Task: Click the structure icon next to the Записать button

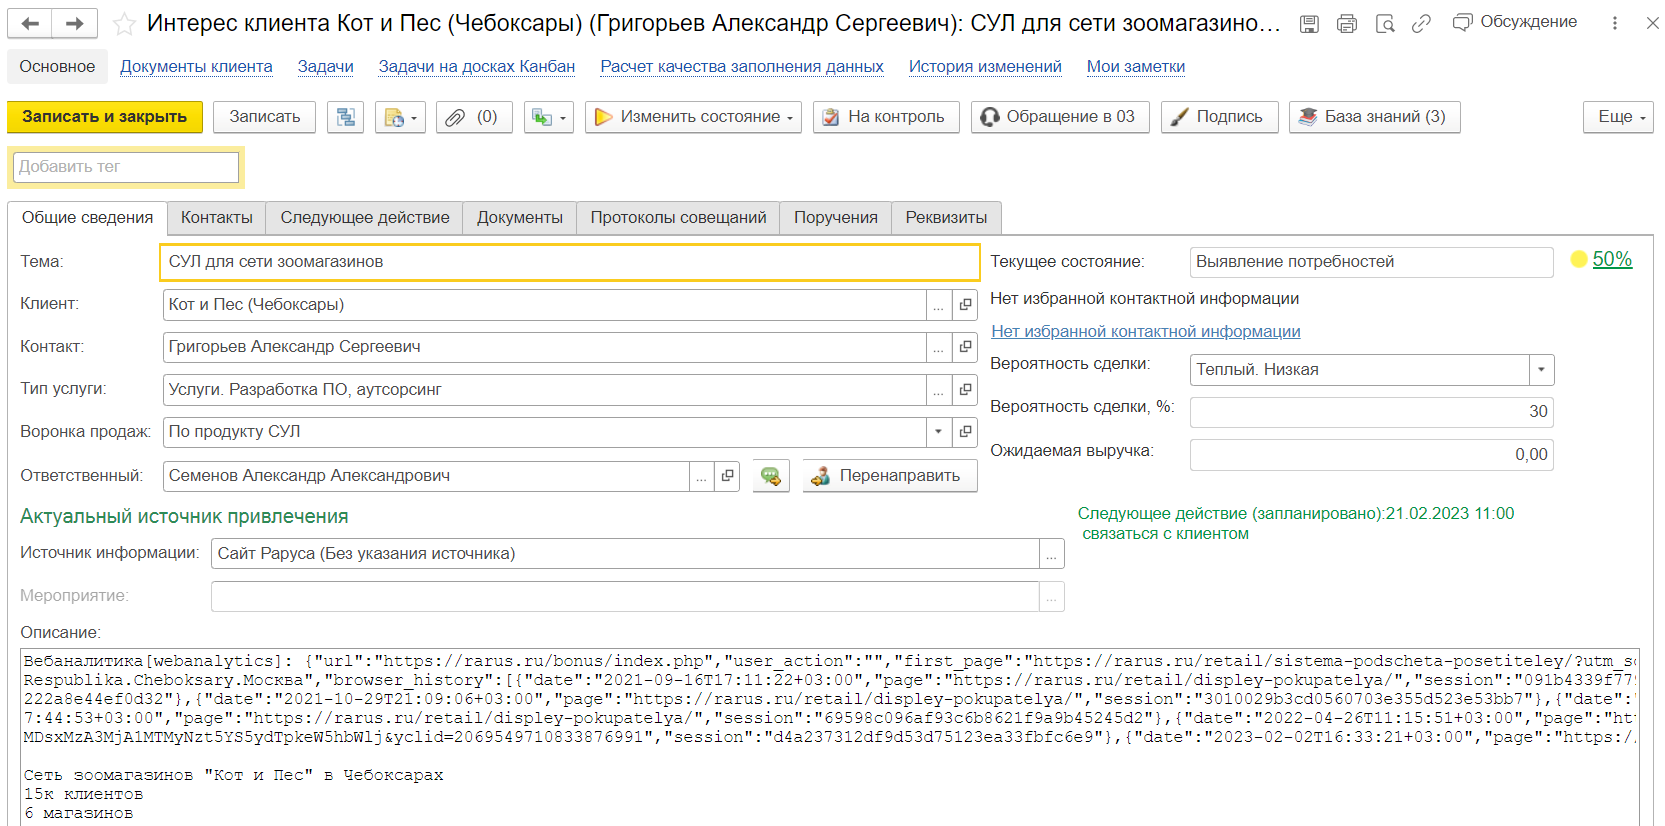Action: pos(346,117)
